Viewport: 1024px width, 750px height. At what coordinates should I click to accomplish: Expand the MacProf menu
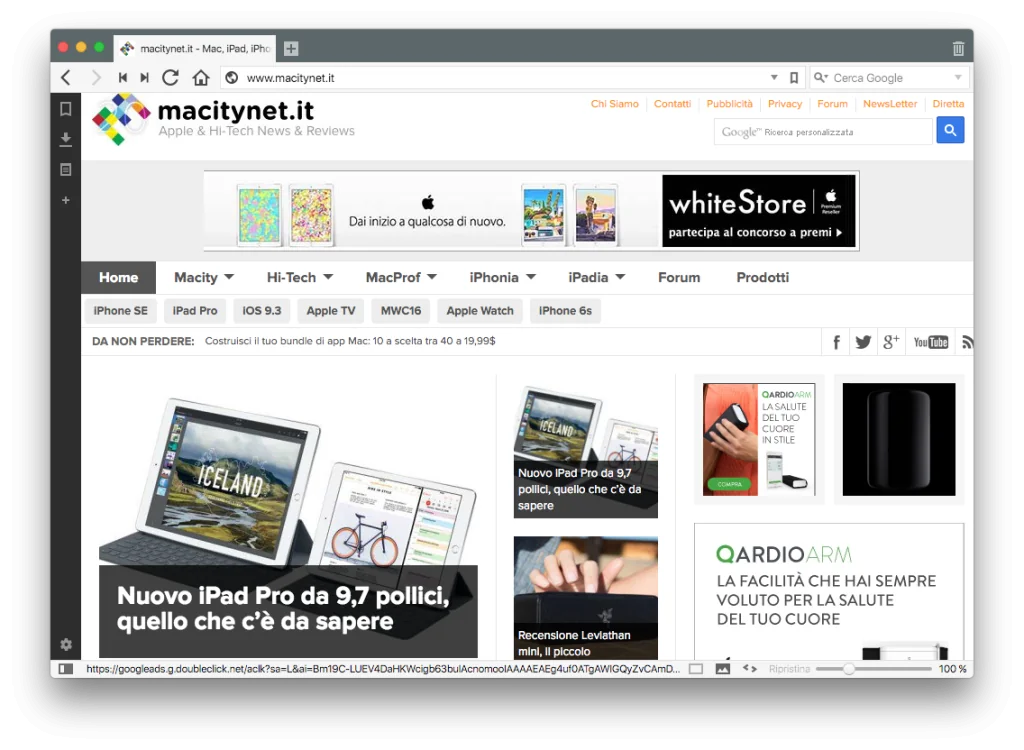(x=401, y=278)
